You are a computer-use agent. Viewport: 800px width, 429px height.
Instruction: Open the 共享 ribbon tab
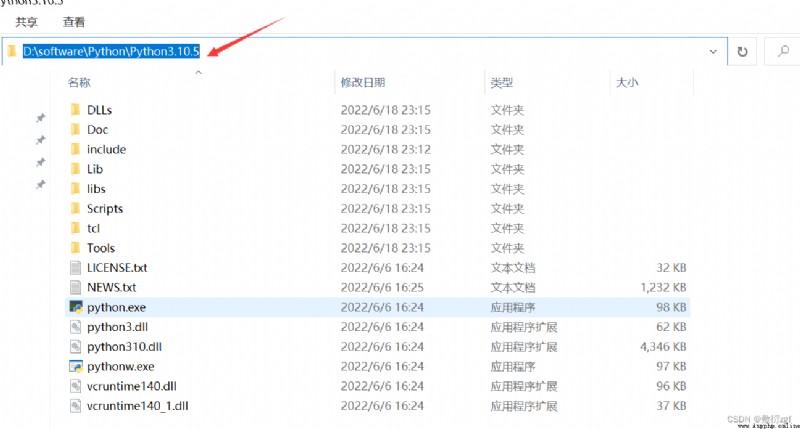tap(27, 22)
